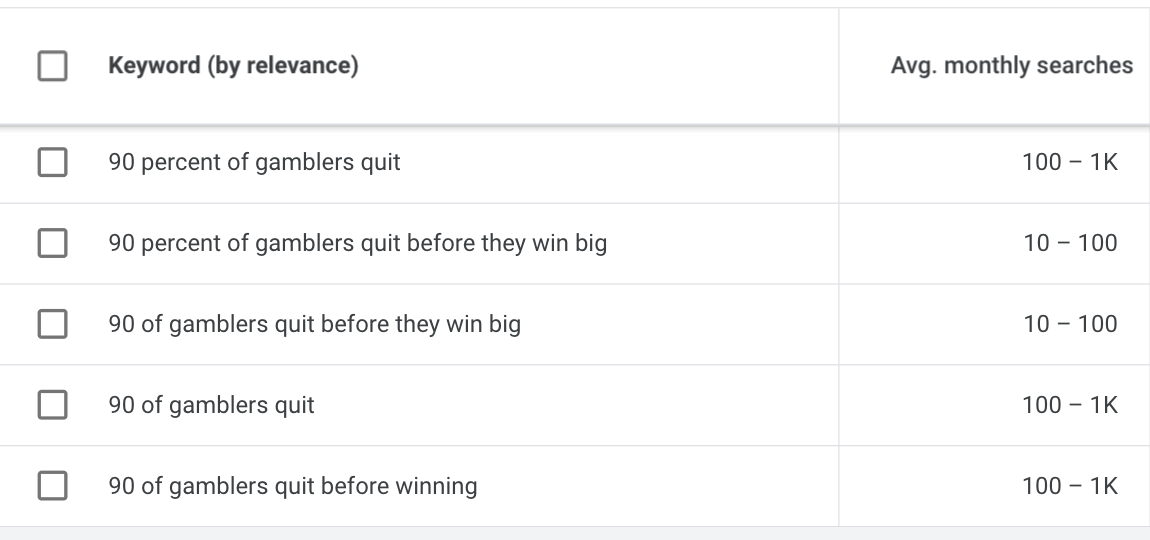Click search volume for "90 percent of gamblers quit before they win big"
The width and height of the screenshot is (1150, 540).
tap(1069, 244)
